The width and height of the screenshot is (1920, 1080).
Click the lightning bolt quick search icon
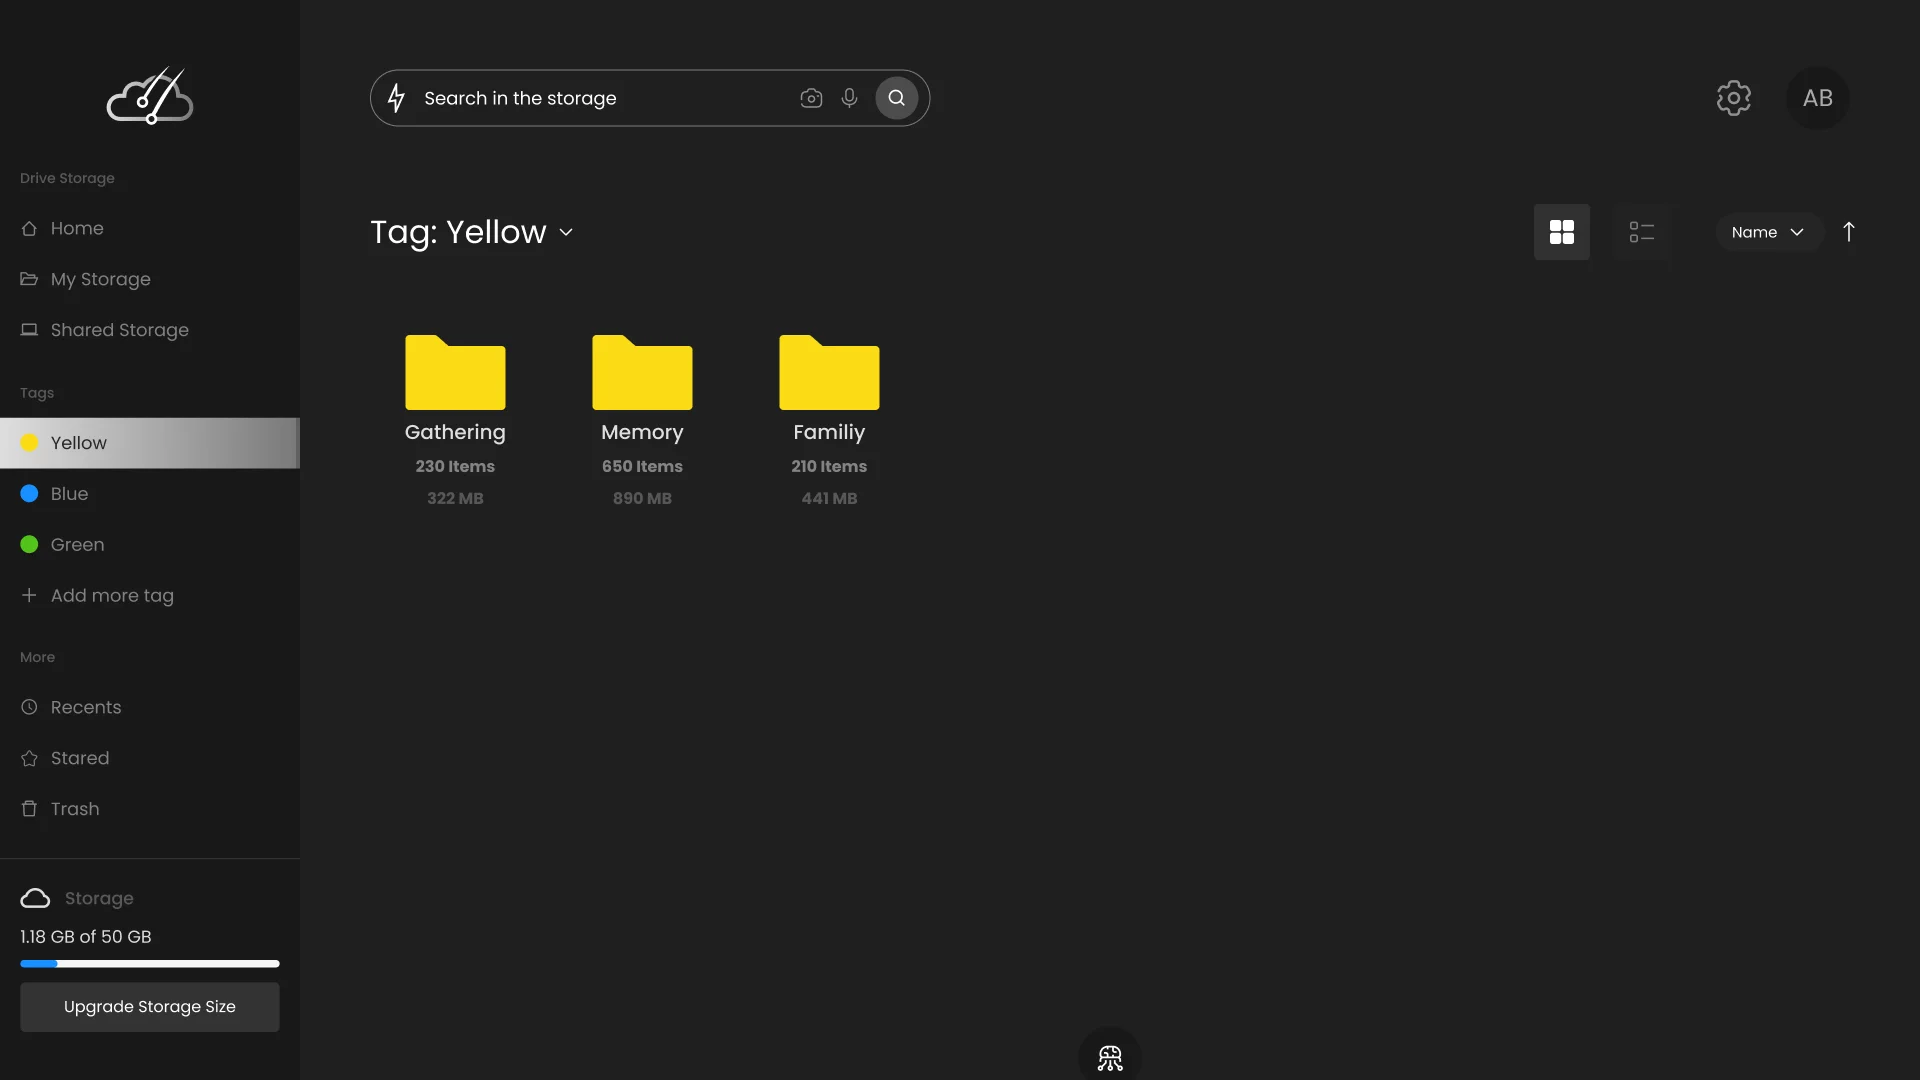[x=397, y=98]
